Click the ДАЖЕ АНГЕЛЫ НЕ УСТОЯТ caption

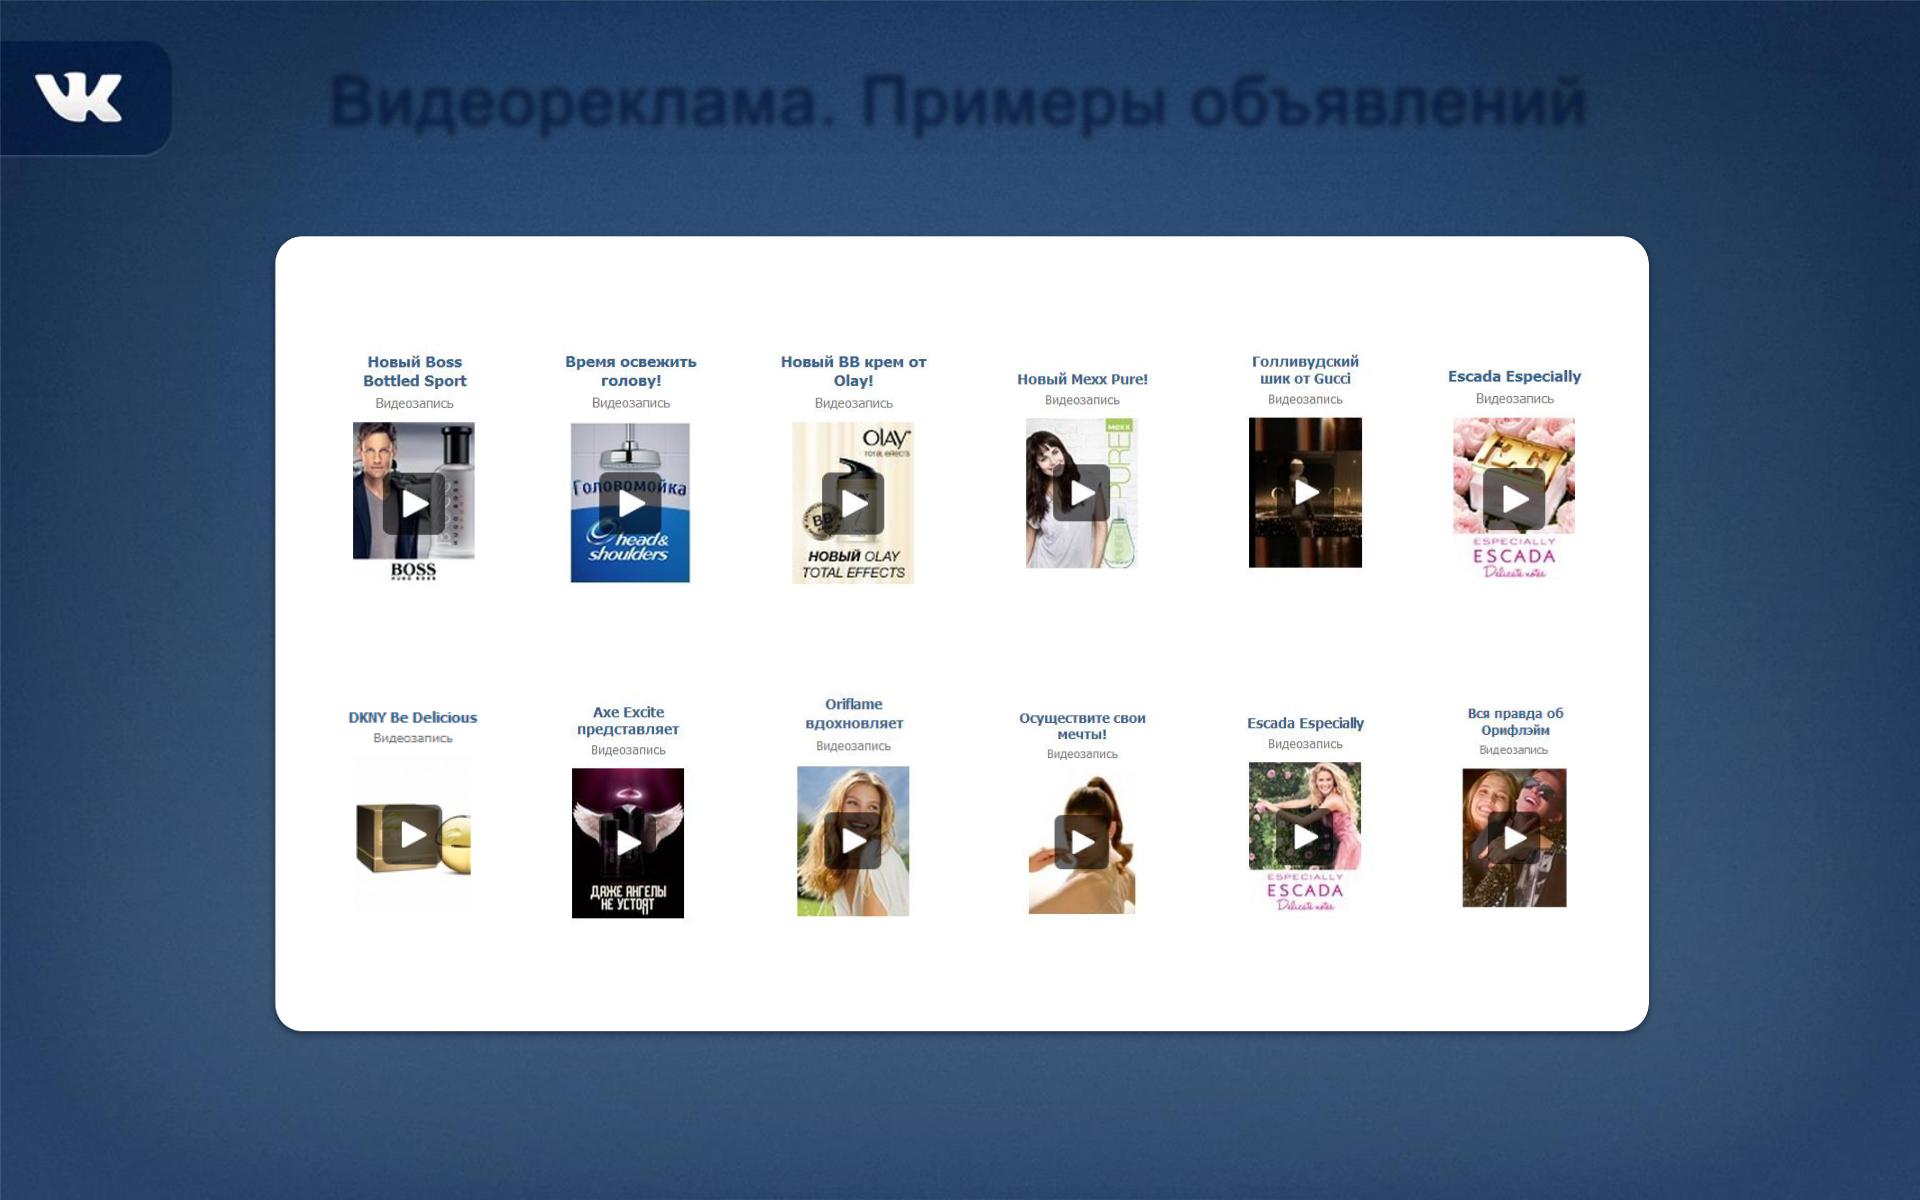point(628,897)
